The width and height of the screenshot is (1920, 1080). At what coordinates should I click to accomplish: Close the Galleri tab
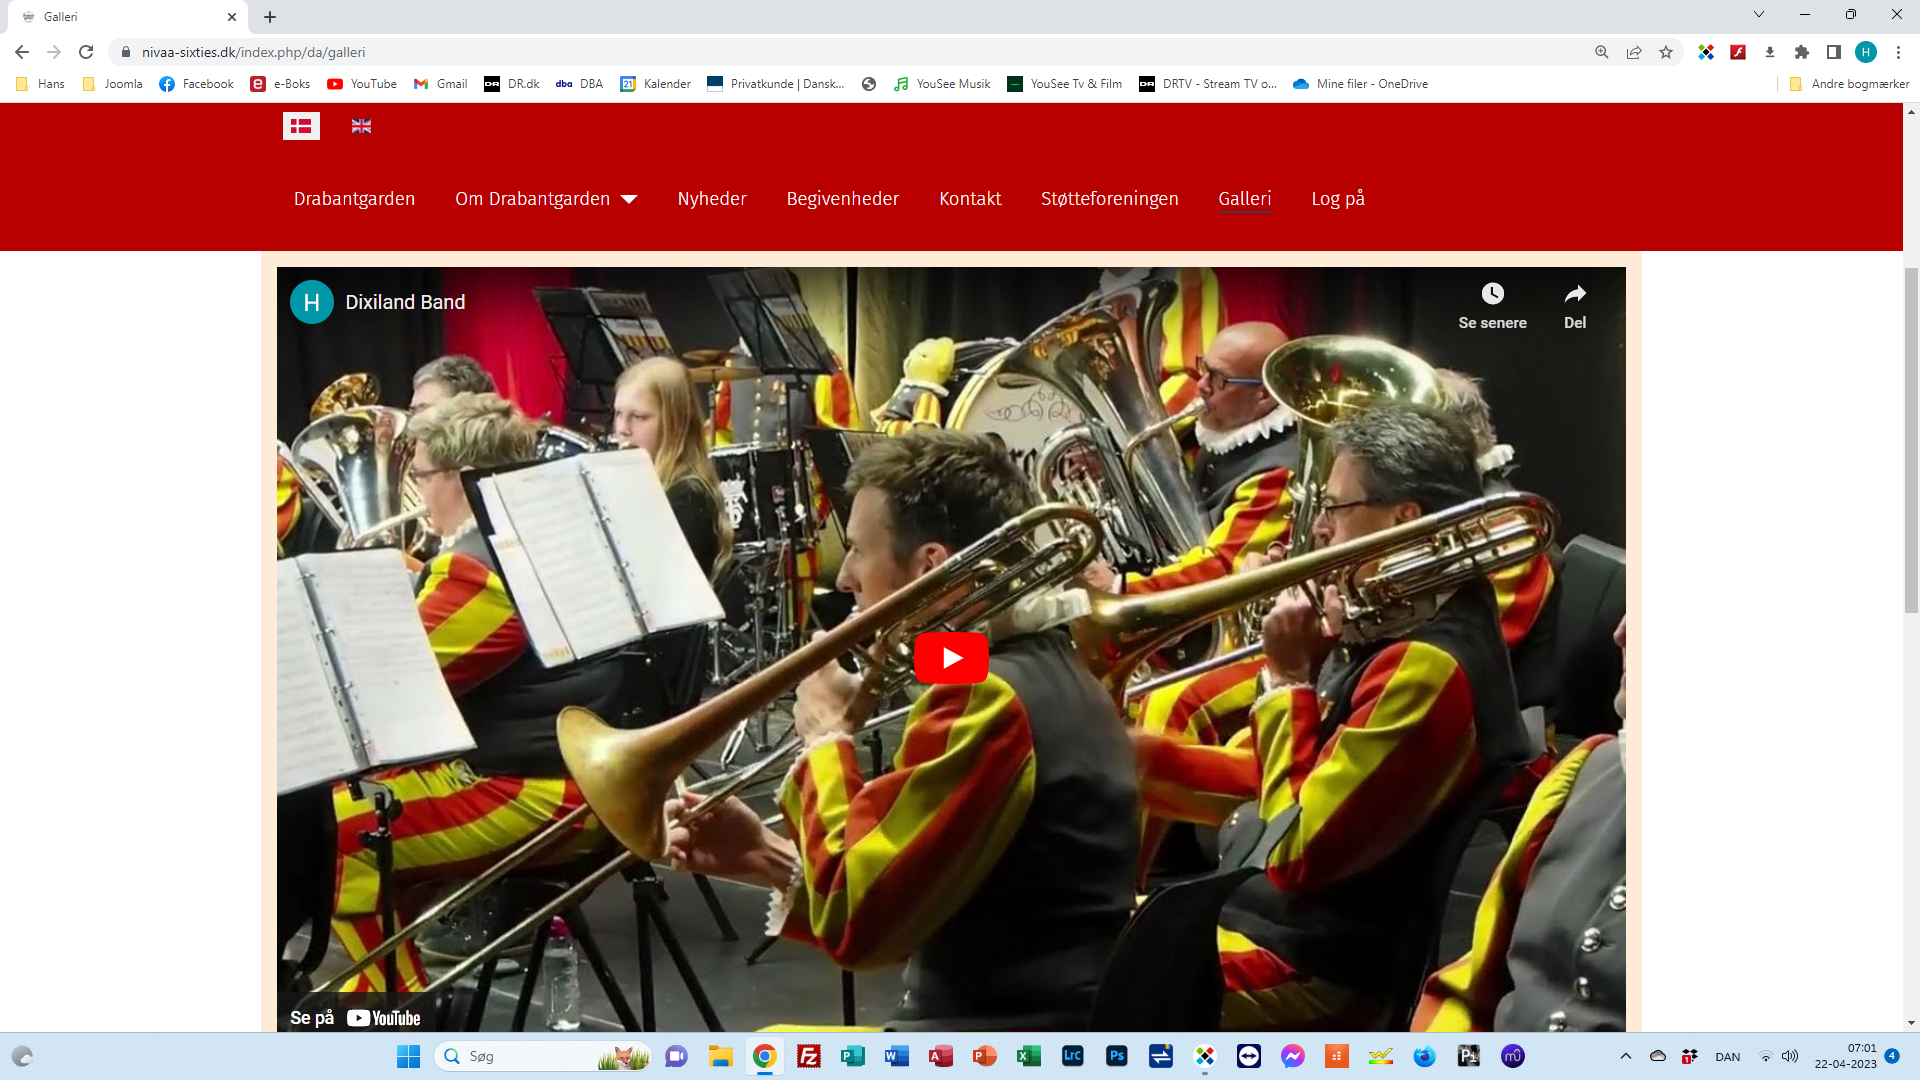(x=232, y=17)
